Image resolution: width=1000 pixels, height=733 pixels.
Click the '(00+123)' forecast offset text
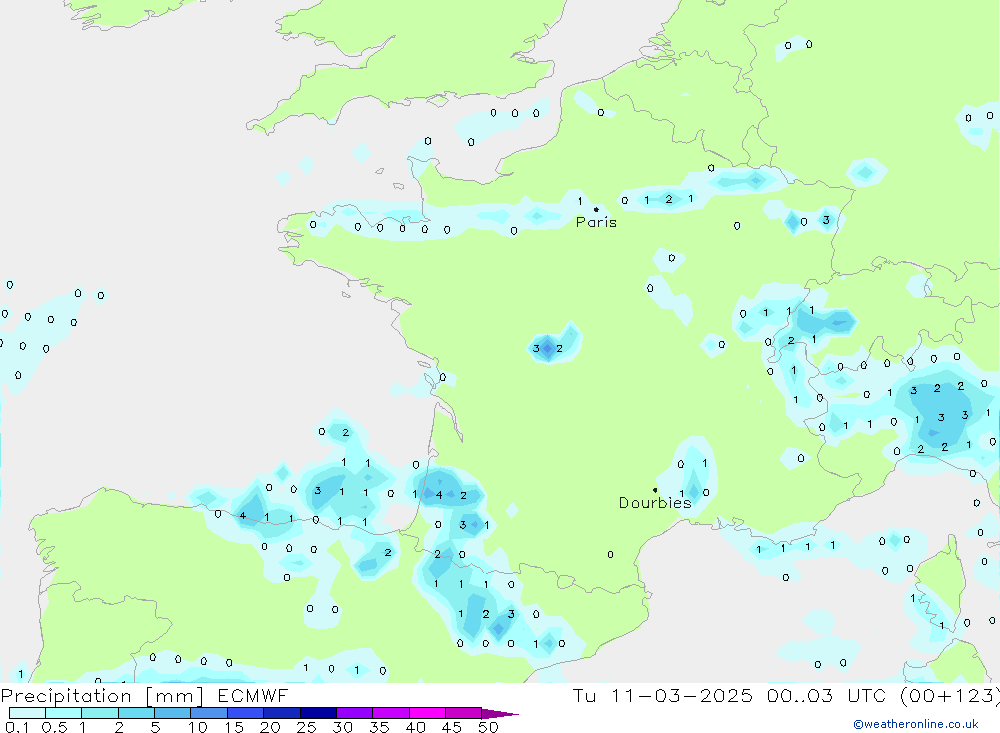[x=949, y=695]
